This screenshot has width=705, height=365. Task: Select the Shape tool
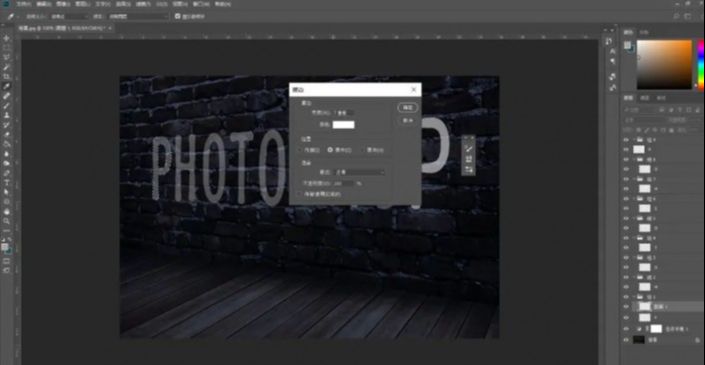[6, 202]
